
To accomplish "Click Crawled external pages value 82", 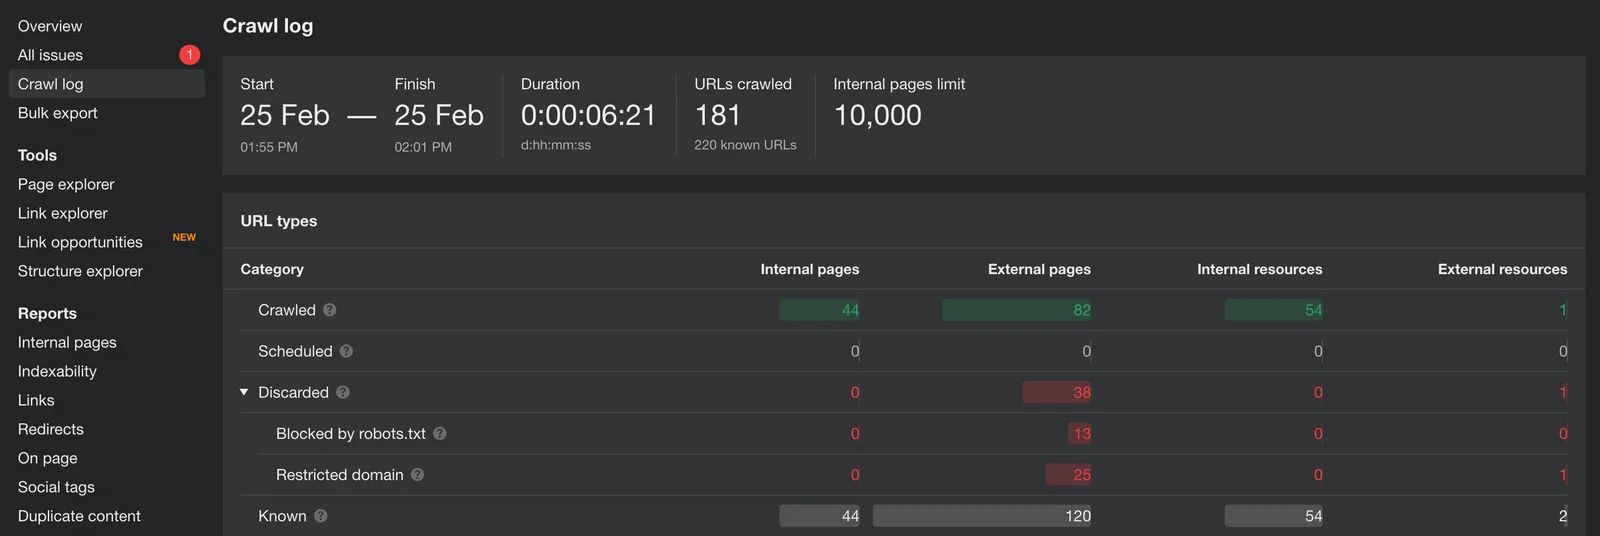I will click(1082, 310).
